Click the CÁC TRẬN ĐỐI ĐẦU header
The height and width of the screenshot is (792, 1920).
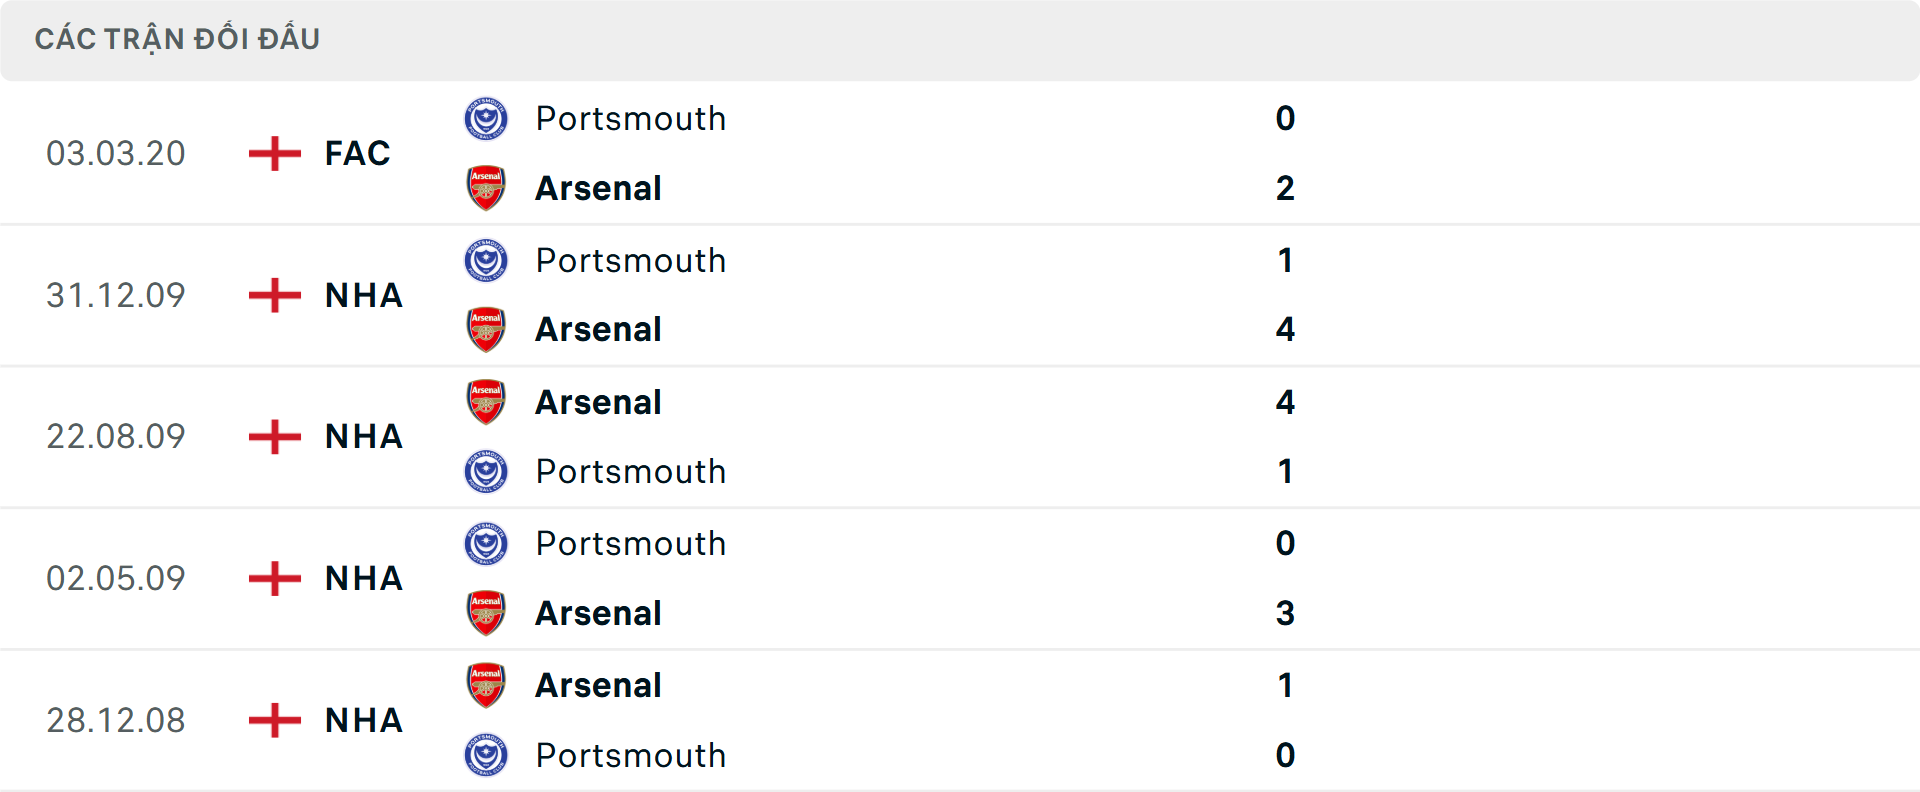(x=178, y=38)
